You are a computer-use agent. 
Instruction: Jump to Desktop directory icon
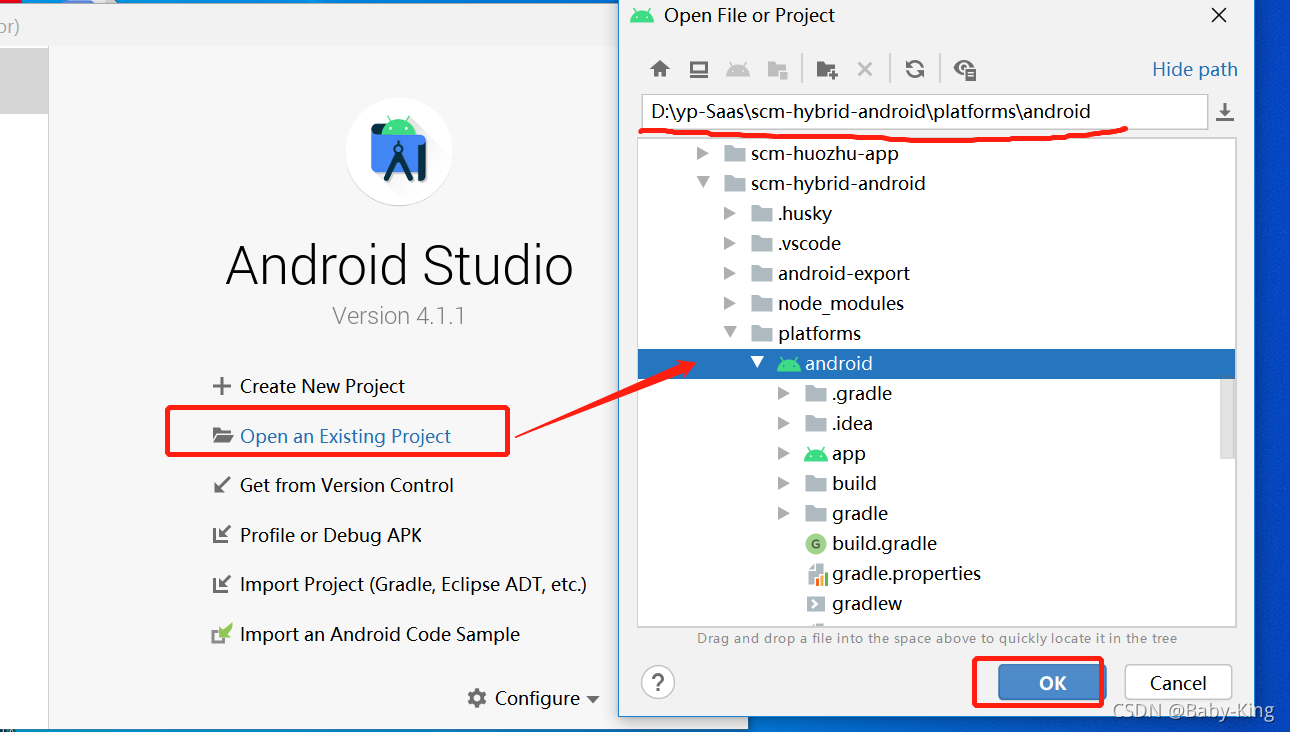(x=699, y=69)
